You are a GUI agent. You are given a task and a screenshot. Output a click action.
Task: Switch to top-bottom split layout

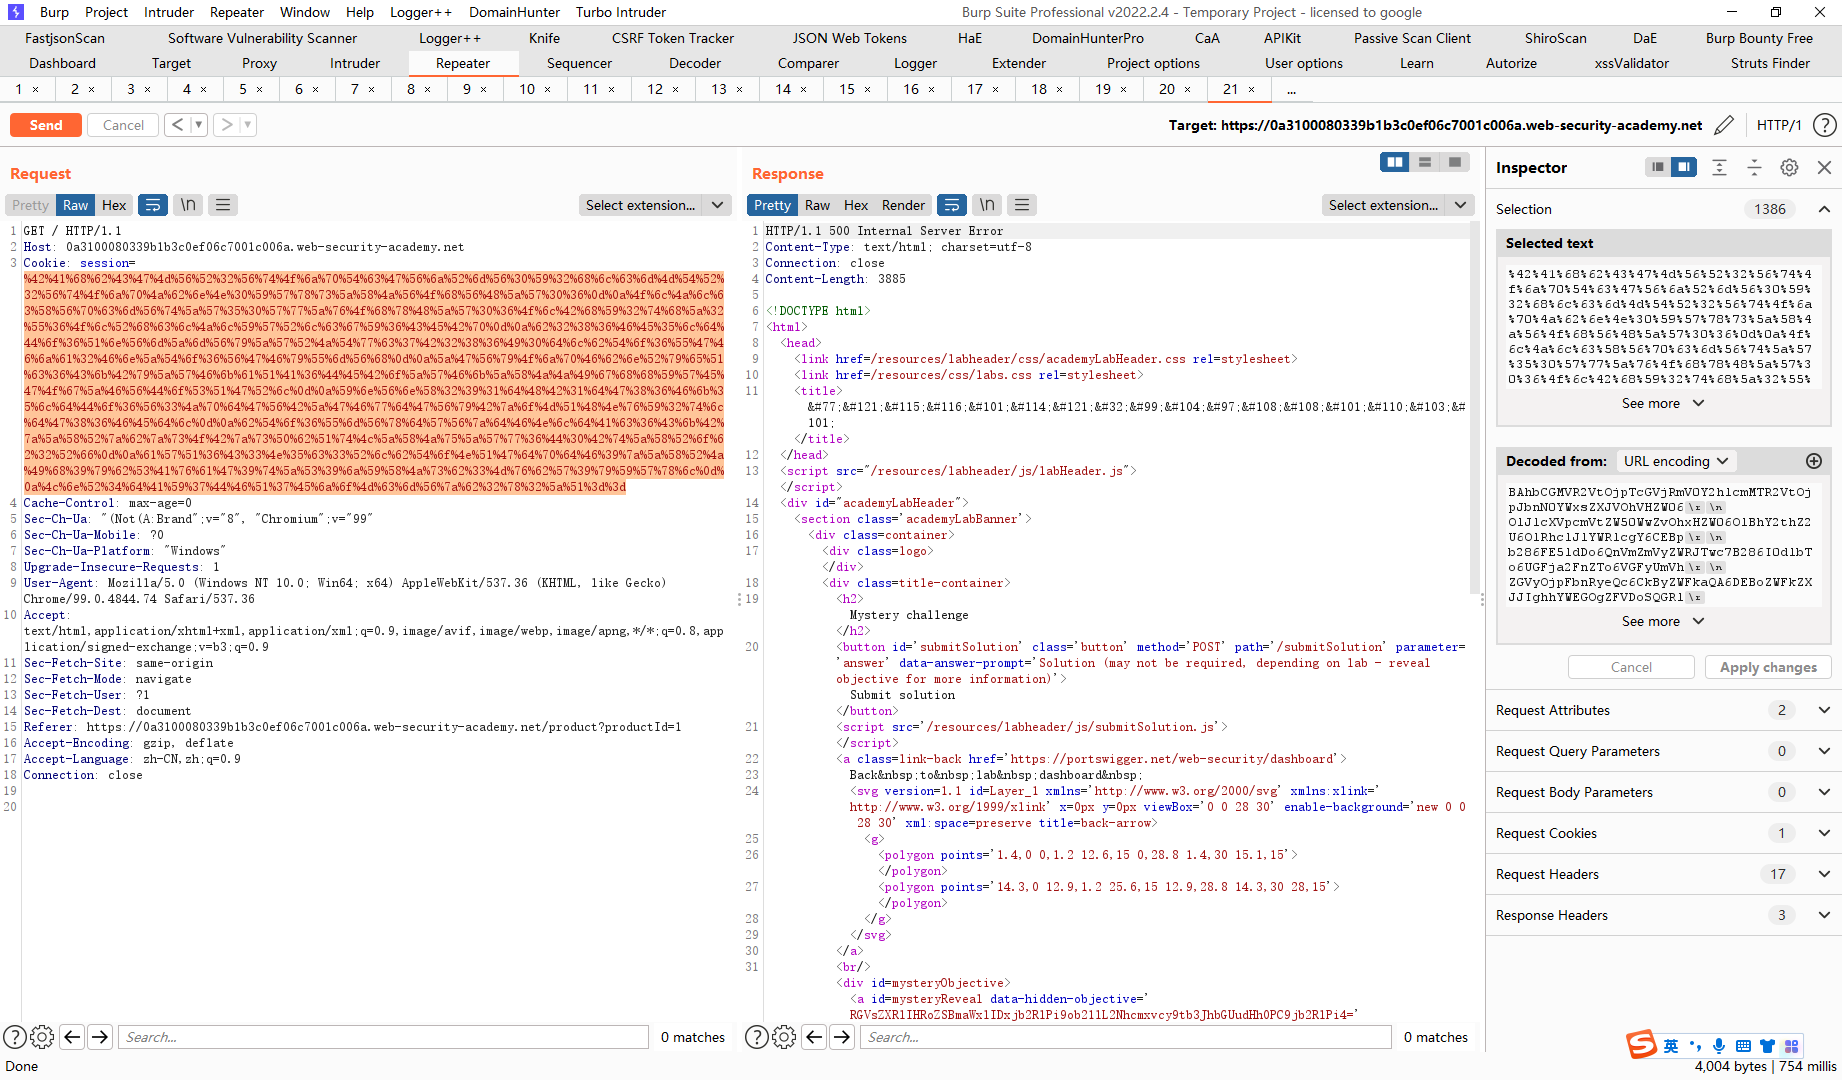[x=1425, y=162]
